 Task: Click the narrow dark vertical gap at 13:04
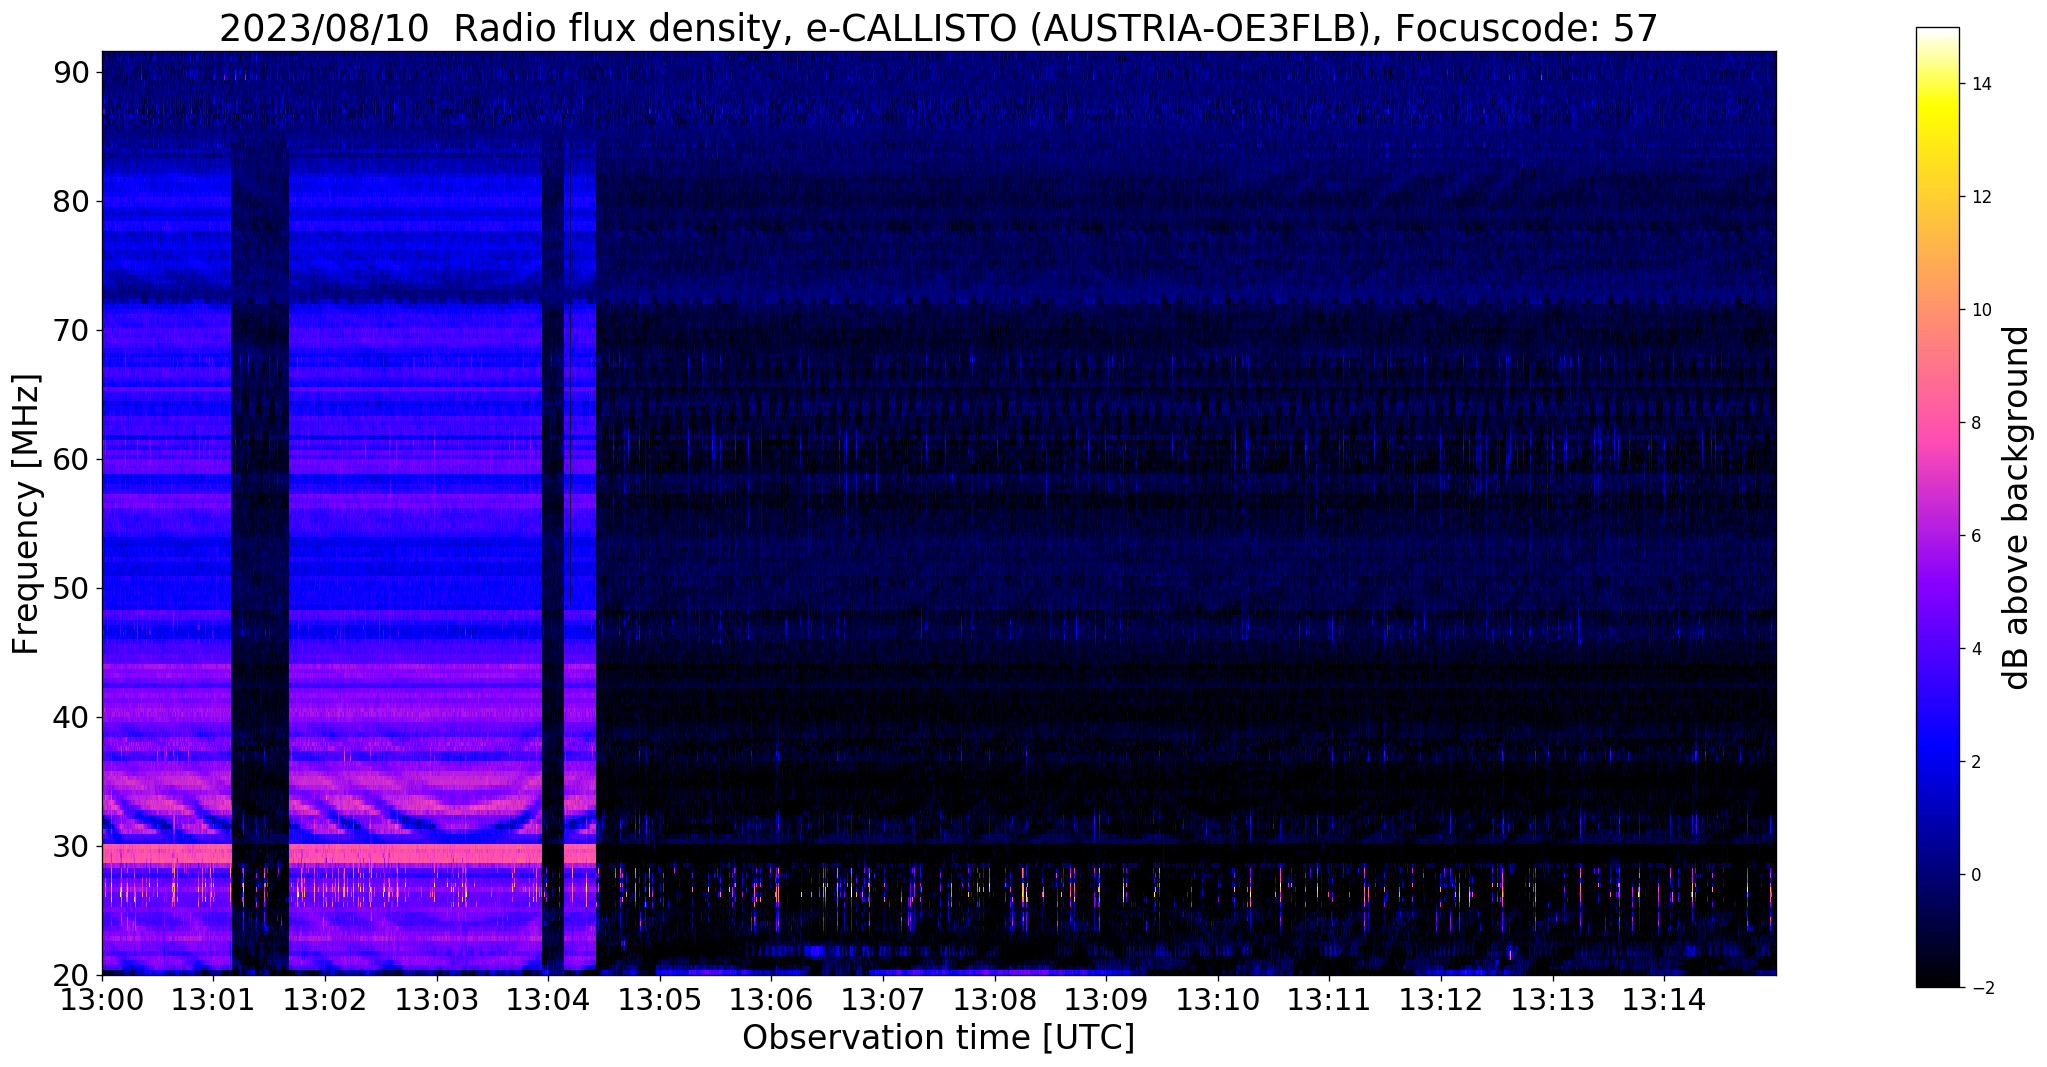553,555
